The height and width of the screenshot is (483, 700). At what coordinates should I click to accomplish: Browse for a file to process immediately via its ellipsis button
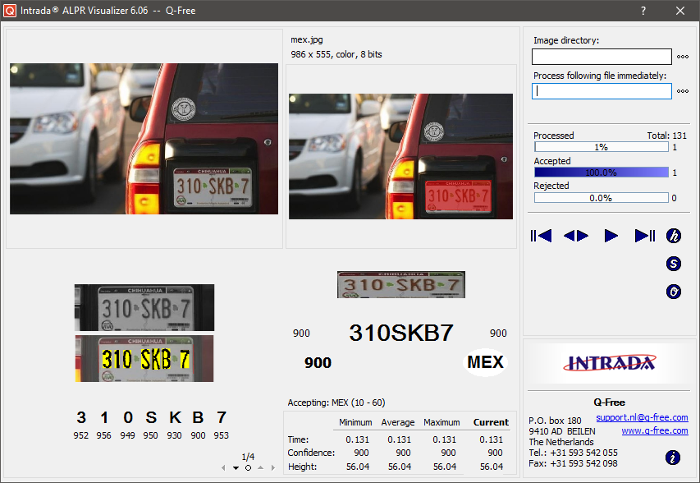coord(683,91)
